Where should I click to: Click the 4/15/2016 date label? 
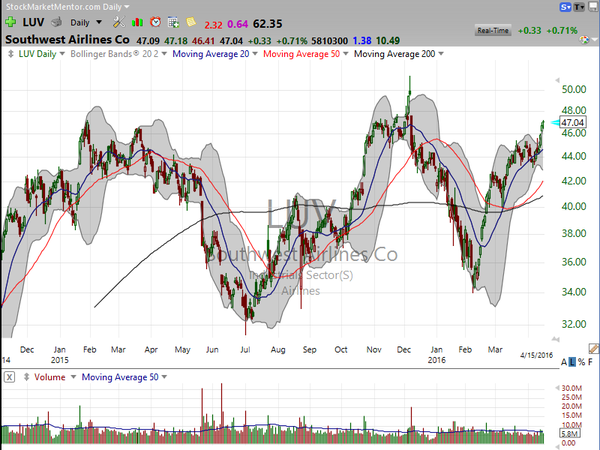[x=536, y=355]
